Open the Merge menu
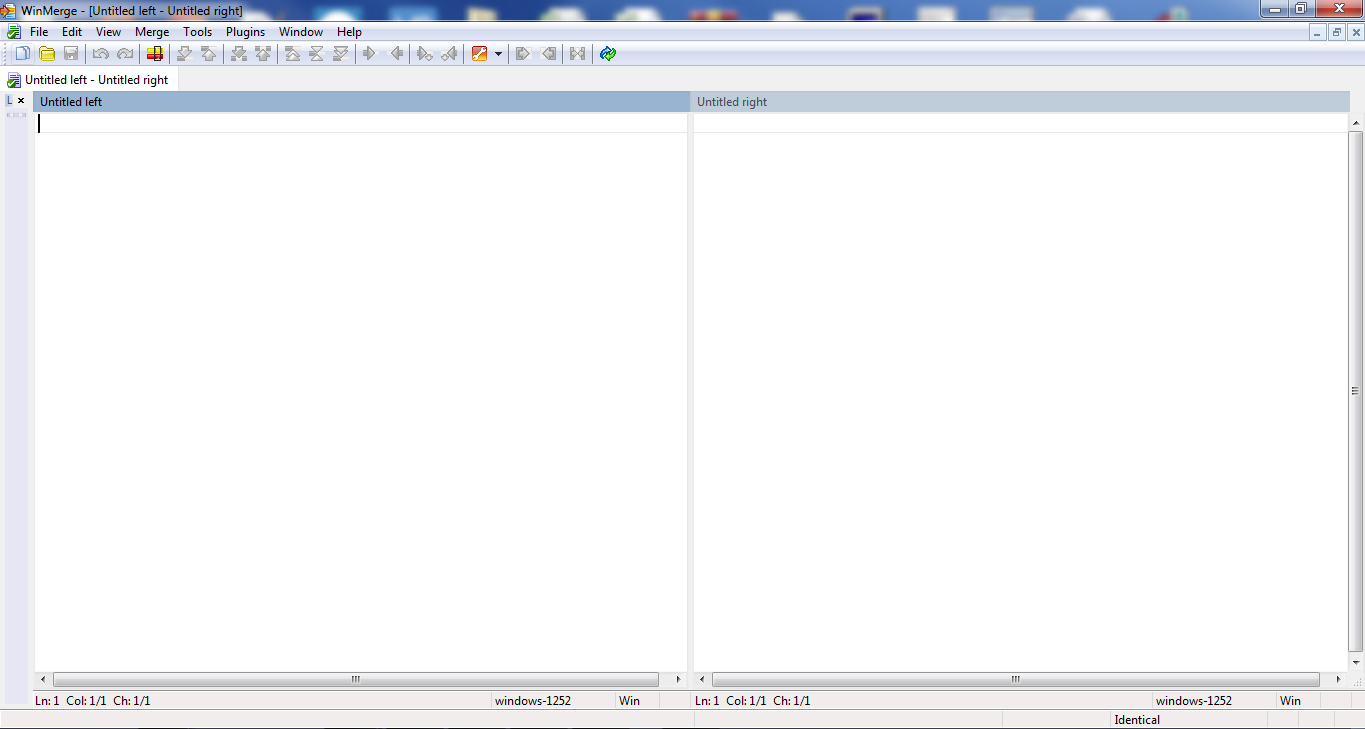The height and width of the screenshot is (729, 1365). pyautogui.click(x=152, y=32)
